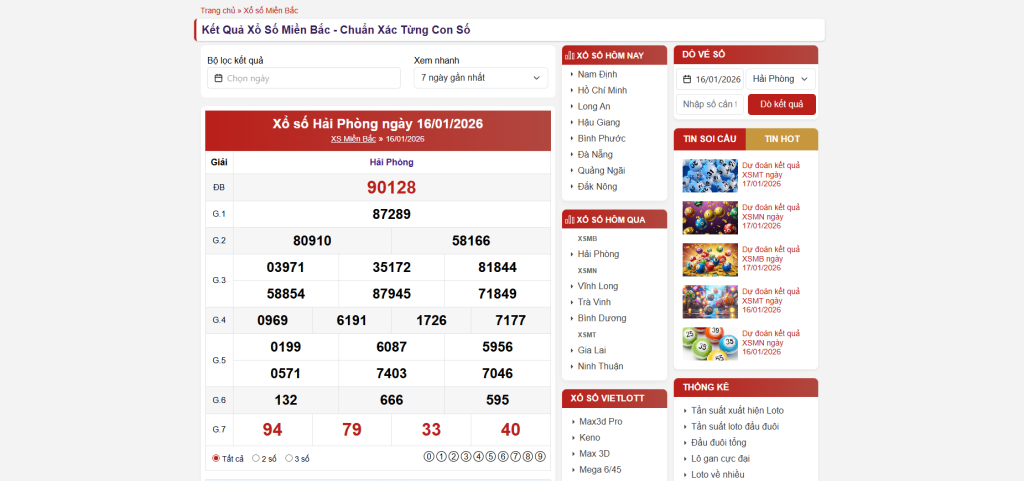This screenshot has height=481, width=1024.
Task: Open the Hồ Chí Minh lottery link
Action: [x=602, y=90]
